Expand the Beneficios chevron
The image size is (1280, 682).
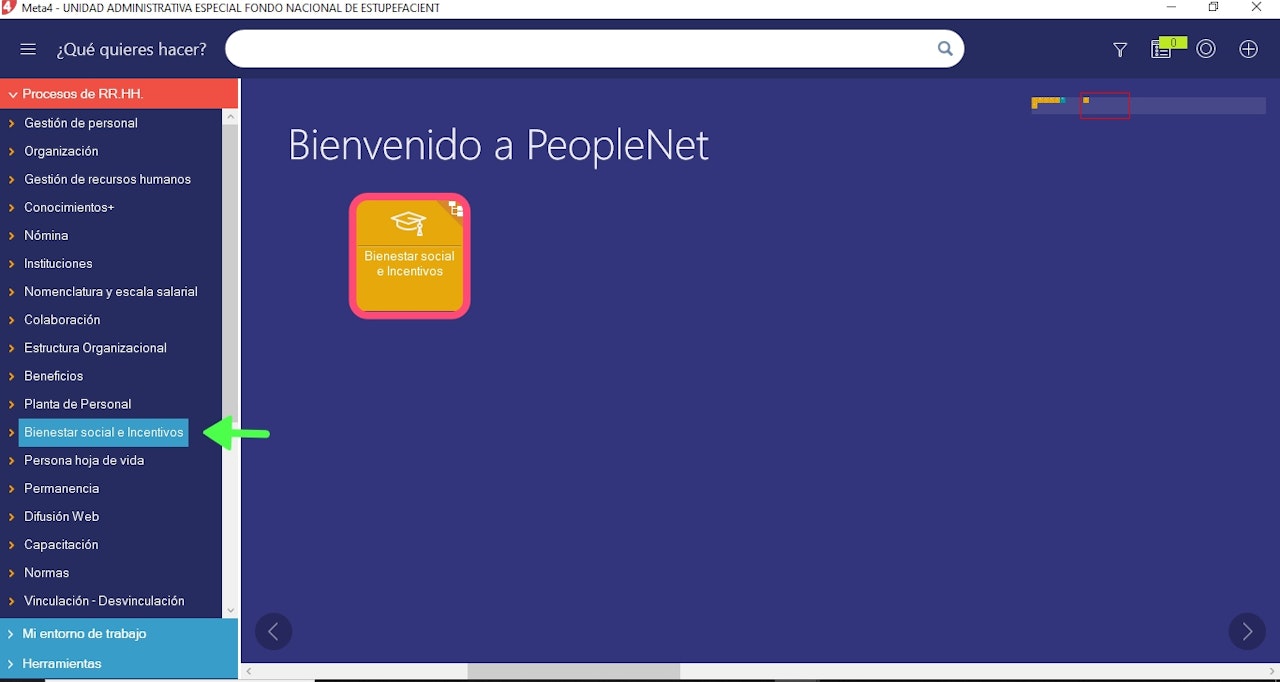pos(11,376)
